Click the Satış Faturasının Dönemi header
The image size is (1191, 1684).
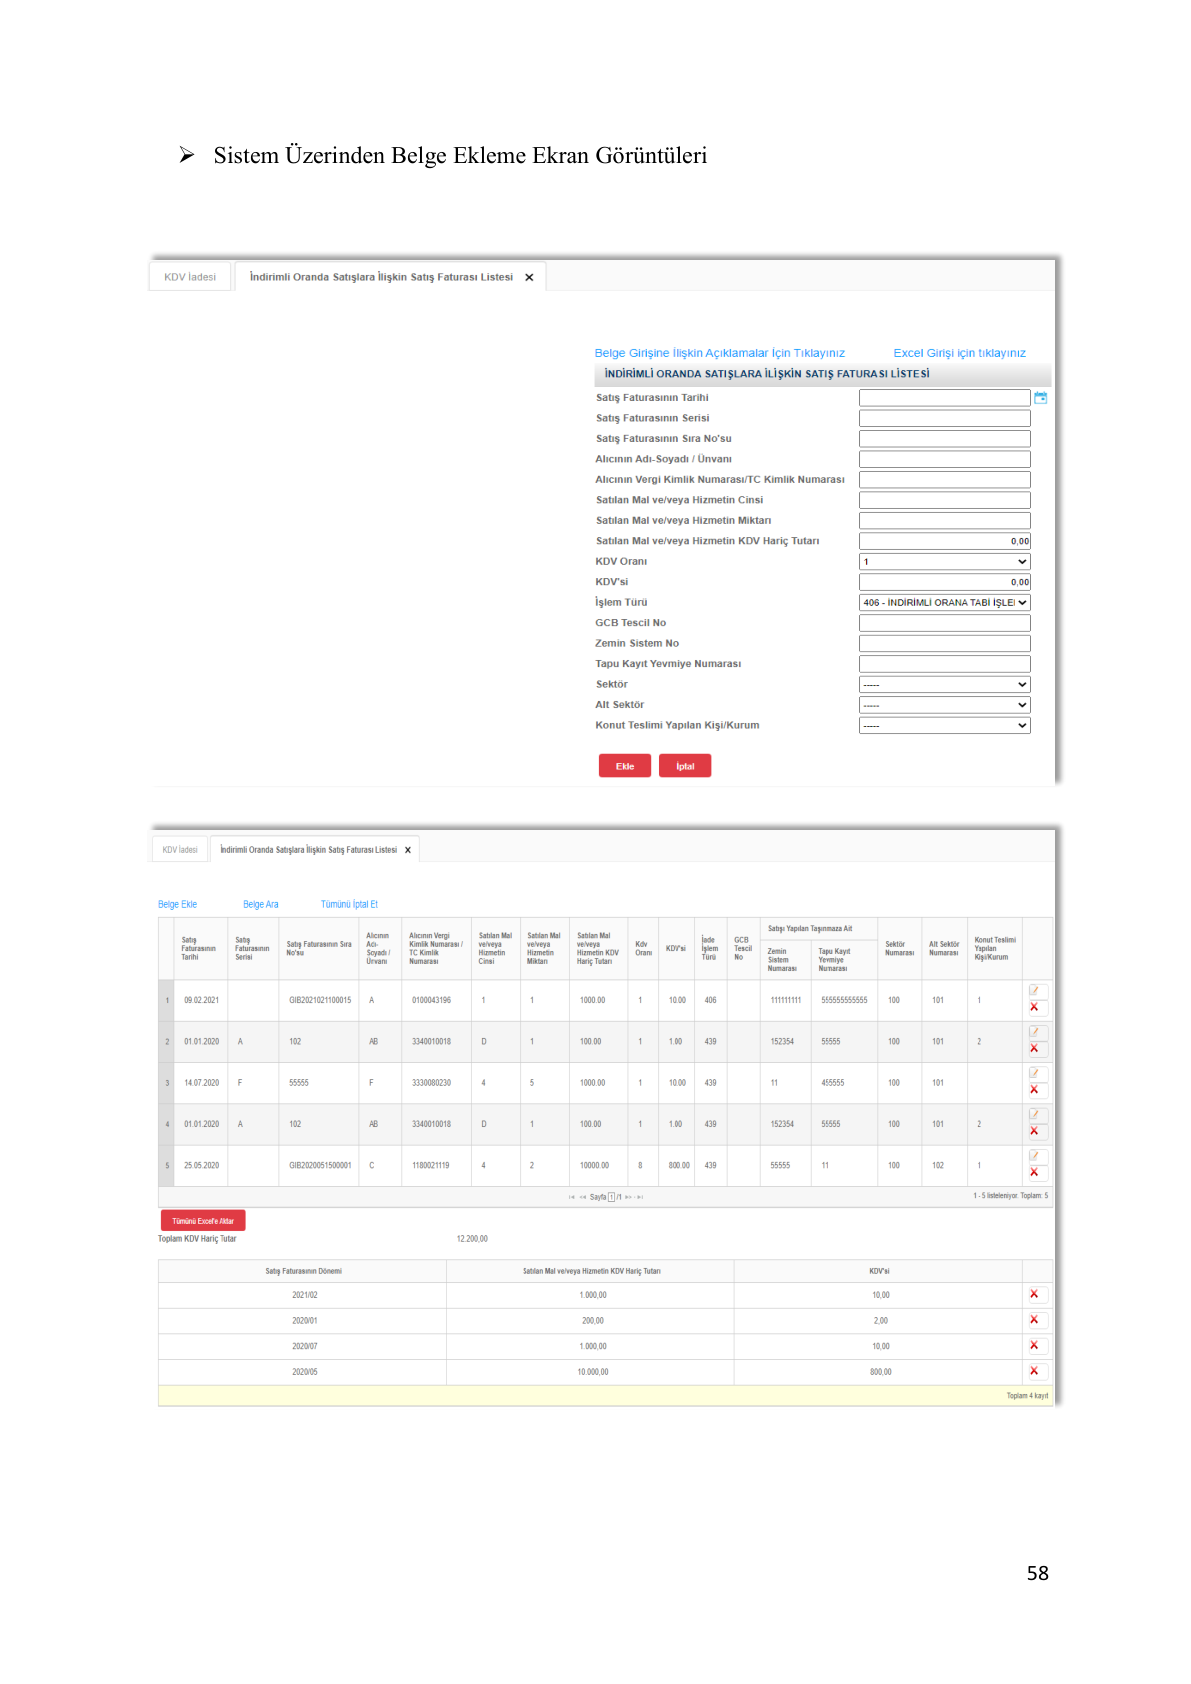point(303,1271)
